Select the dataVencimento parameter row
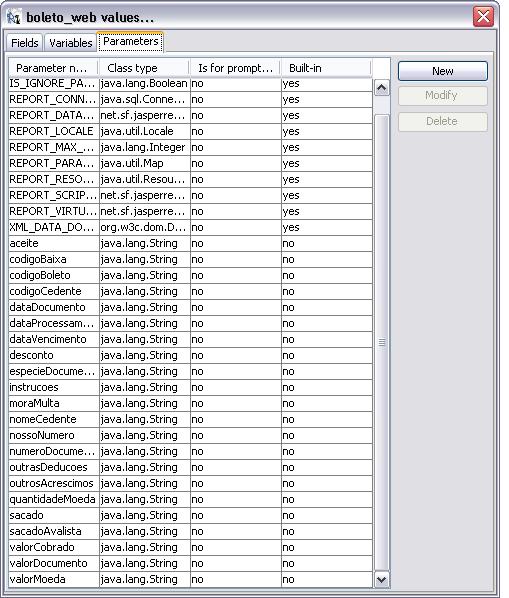The width and height of the screenshot is (509, 598). (190, 339)
